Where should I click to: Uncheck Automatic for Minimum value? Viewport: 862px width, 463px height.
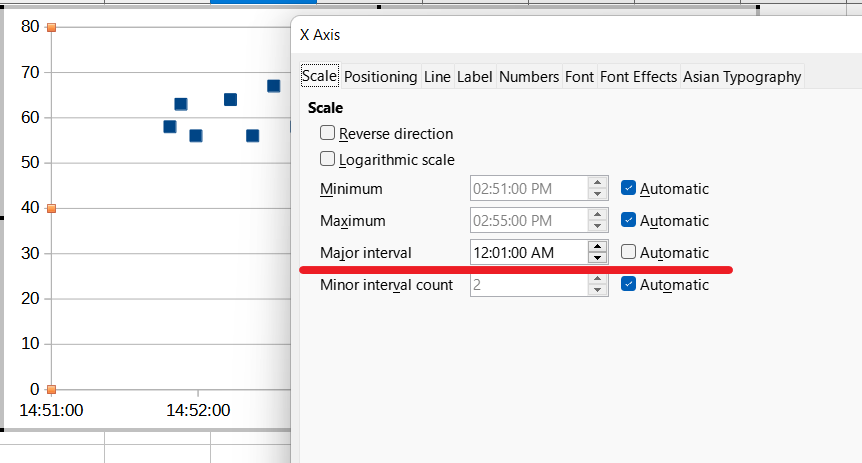tap(628, 188)
